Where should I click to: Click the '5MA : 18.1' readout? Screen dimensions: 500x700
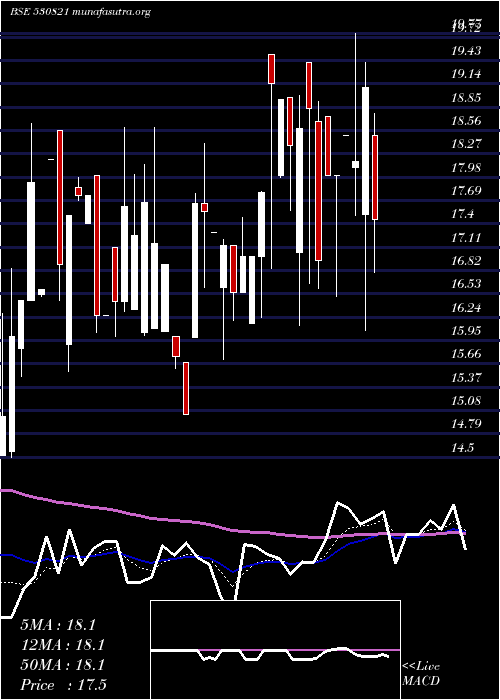(58, 625)
